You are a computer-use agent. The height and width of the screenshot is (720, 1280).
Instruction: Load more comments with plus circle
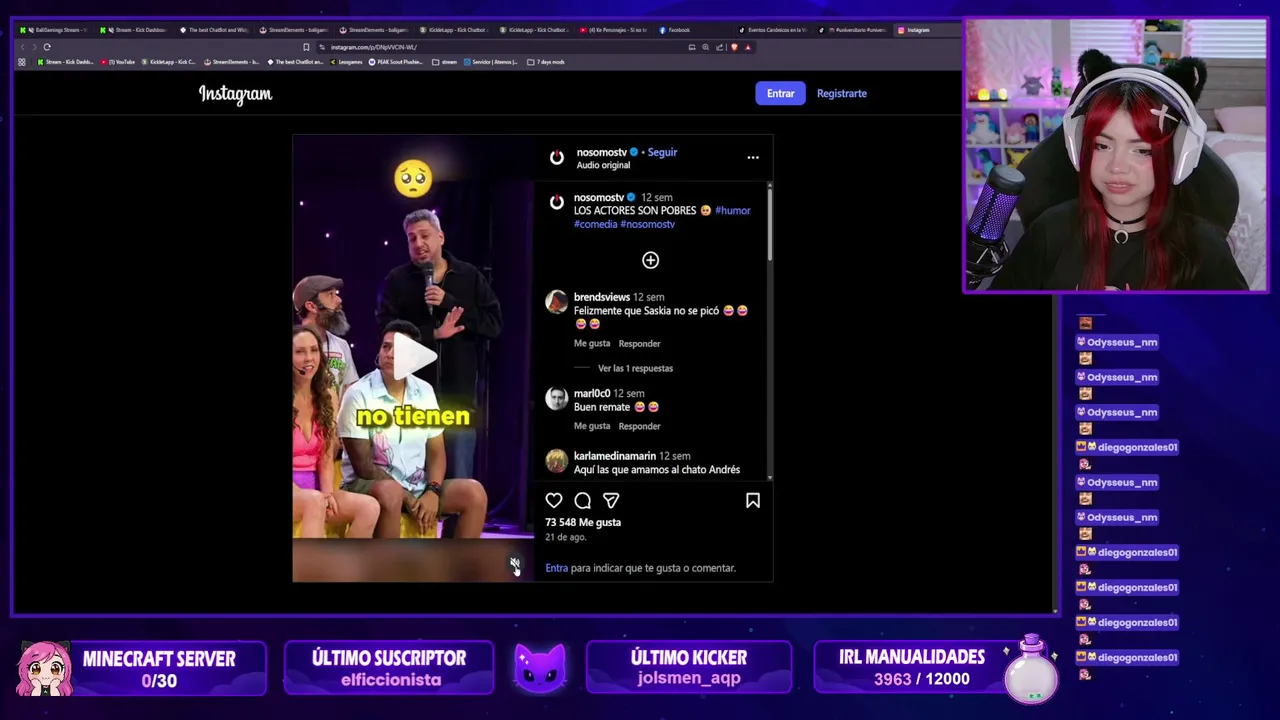pos(650,260)
